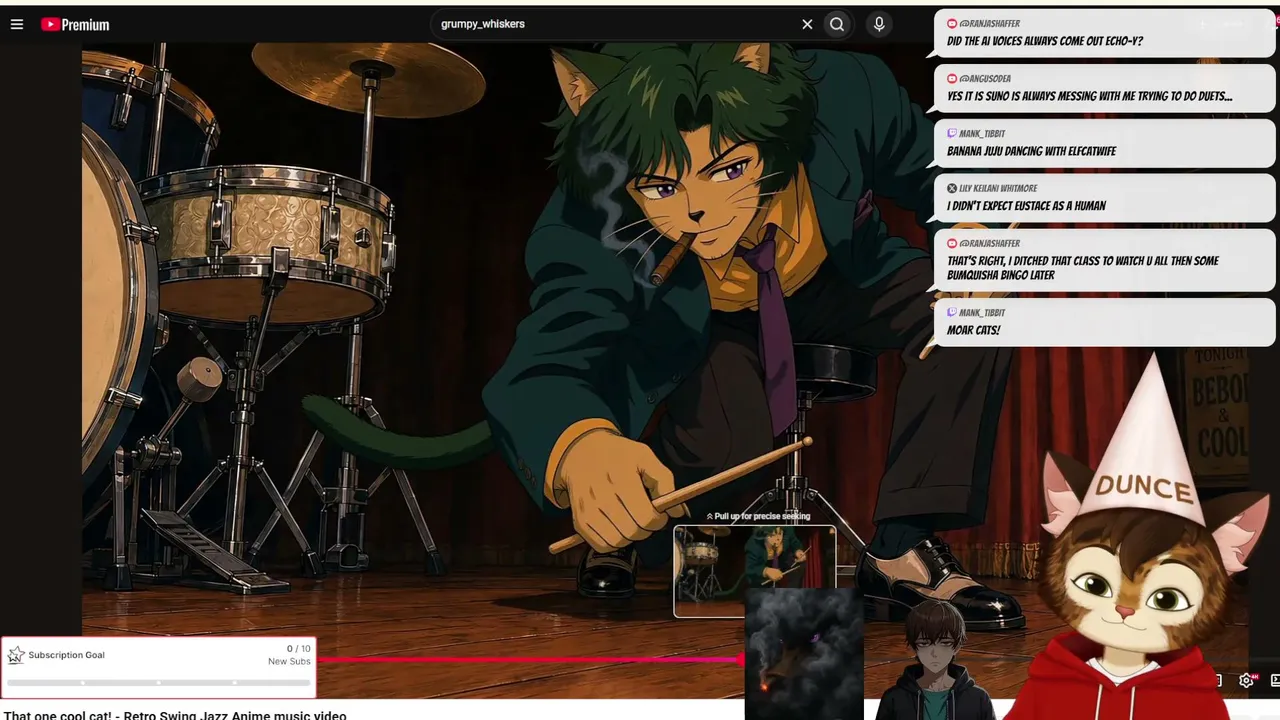Click the Subscription Goal progress bar
The width and height of the screenshot is (1280, 720).
(x=158, y=683)
